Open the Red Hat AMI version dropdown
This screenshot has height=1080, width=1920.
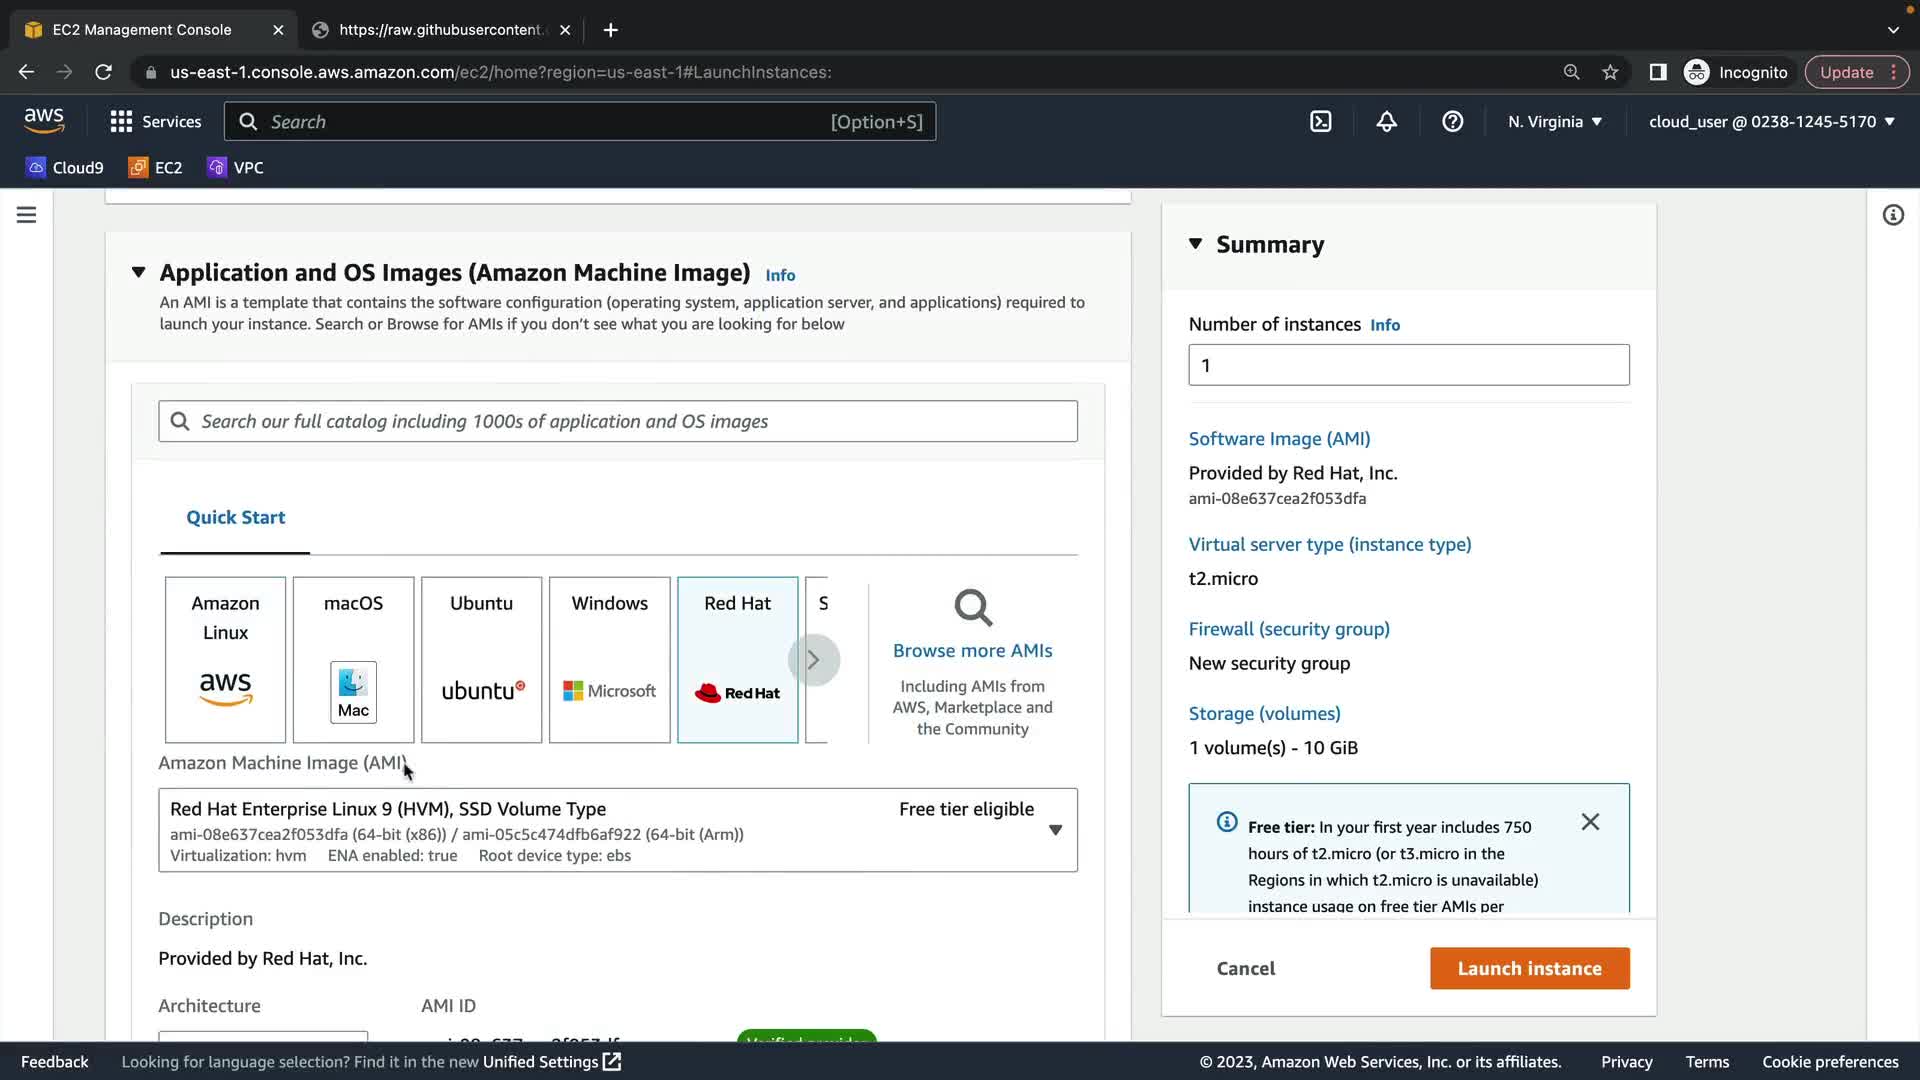1055,830
